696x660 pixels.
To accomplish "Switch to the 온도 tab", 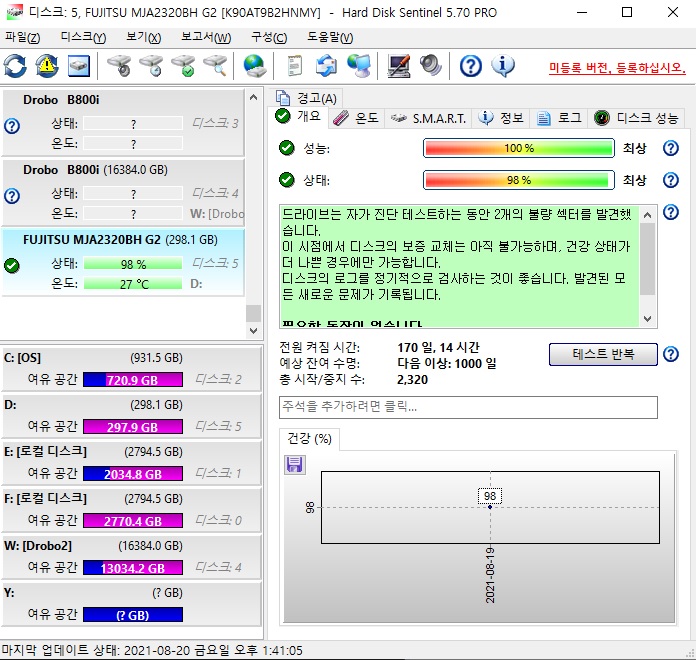I will coord(356,118).
